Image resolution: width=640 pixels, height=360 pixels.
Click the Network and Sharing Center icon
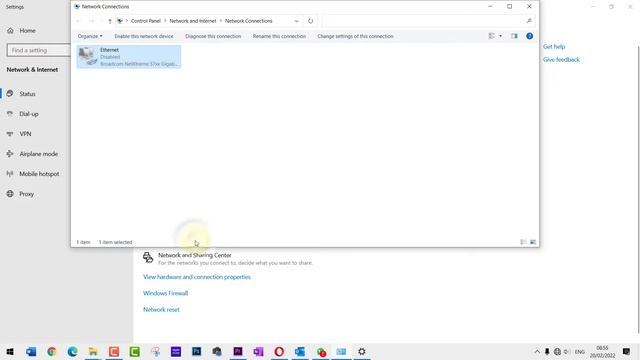click(x=148, y=257)
